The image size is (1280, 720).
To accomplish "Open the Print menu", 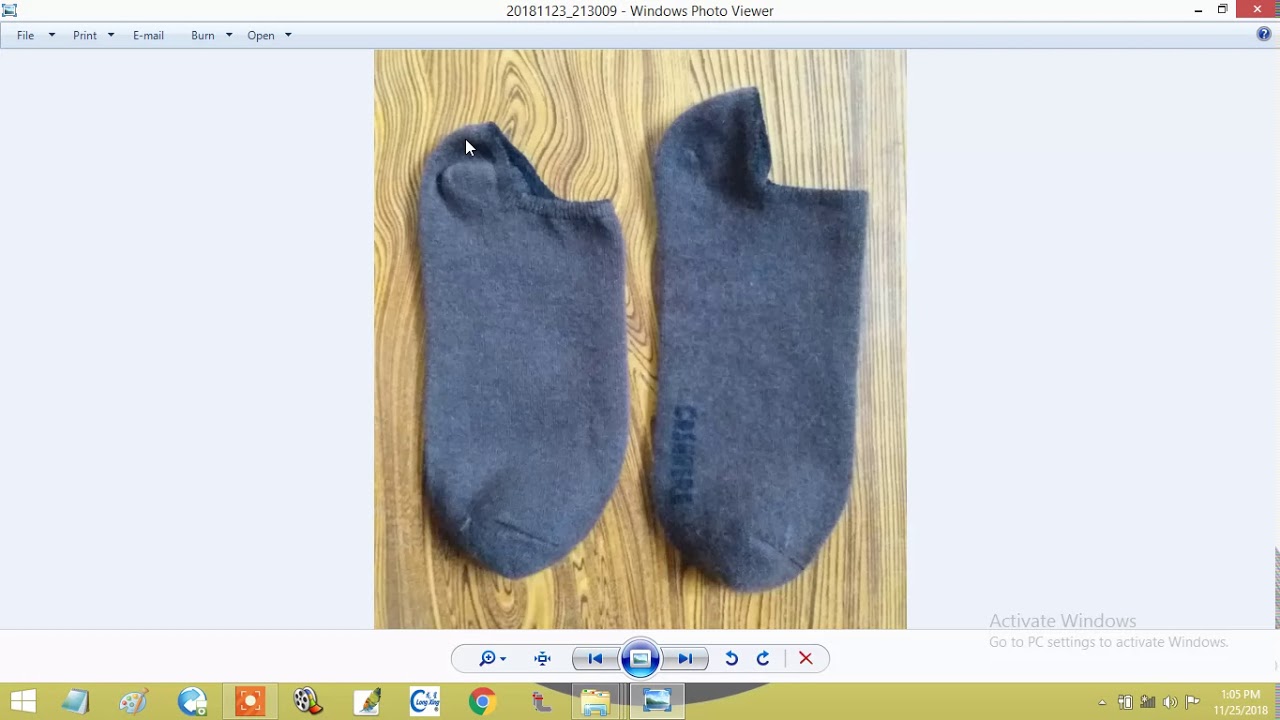I will [85, 35].
